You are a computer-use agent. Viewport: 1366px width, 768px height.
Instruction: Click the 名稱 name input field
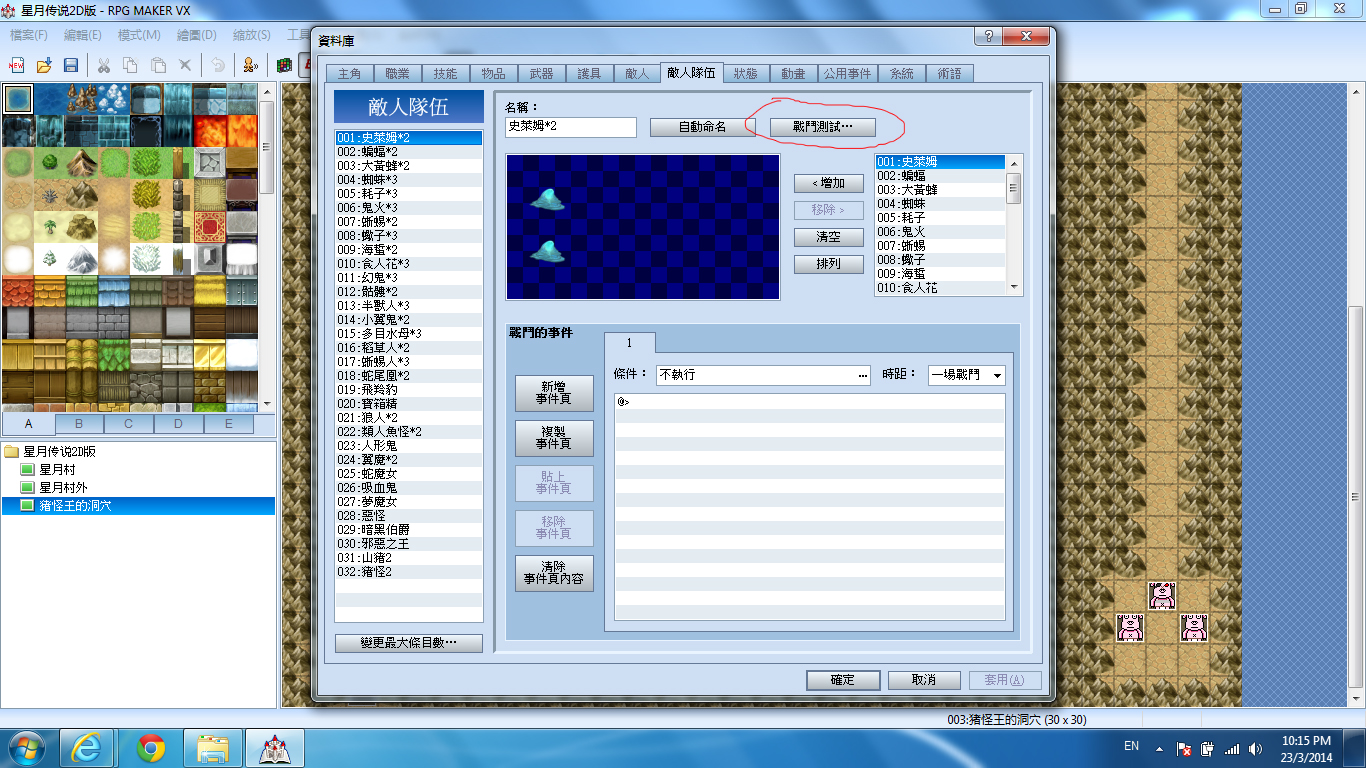click(570, 127)
